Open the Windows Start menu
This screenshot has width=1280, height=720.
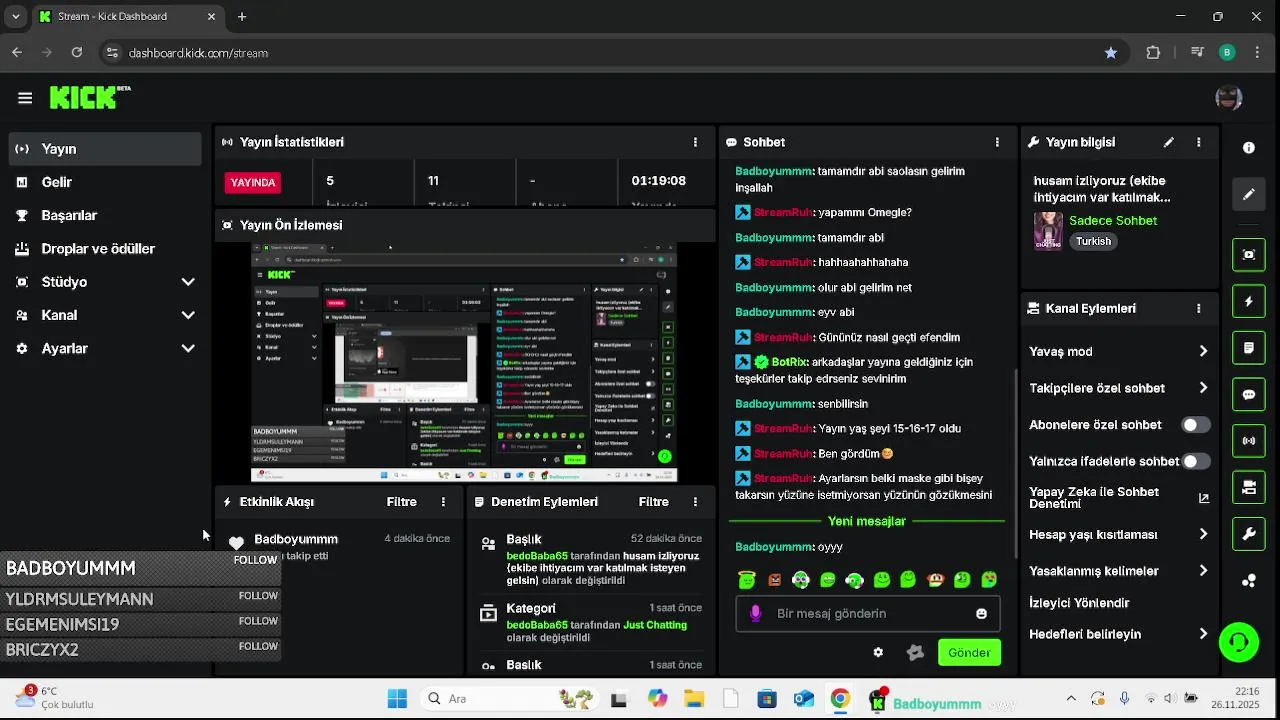(397, 699)
